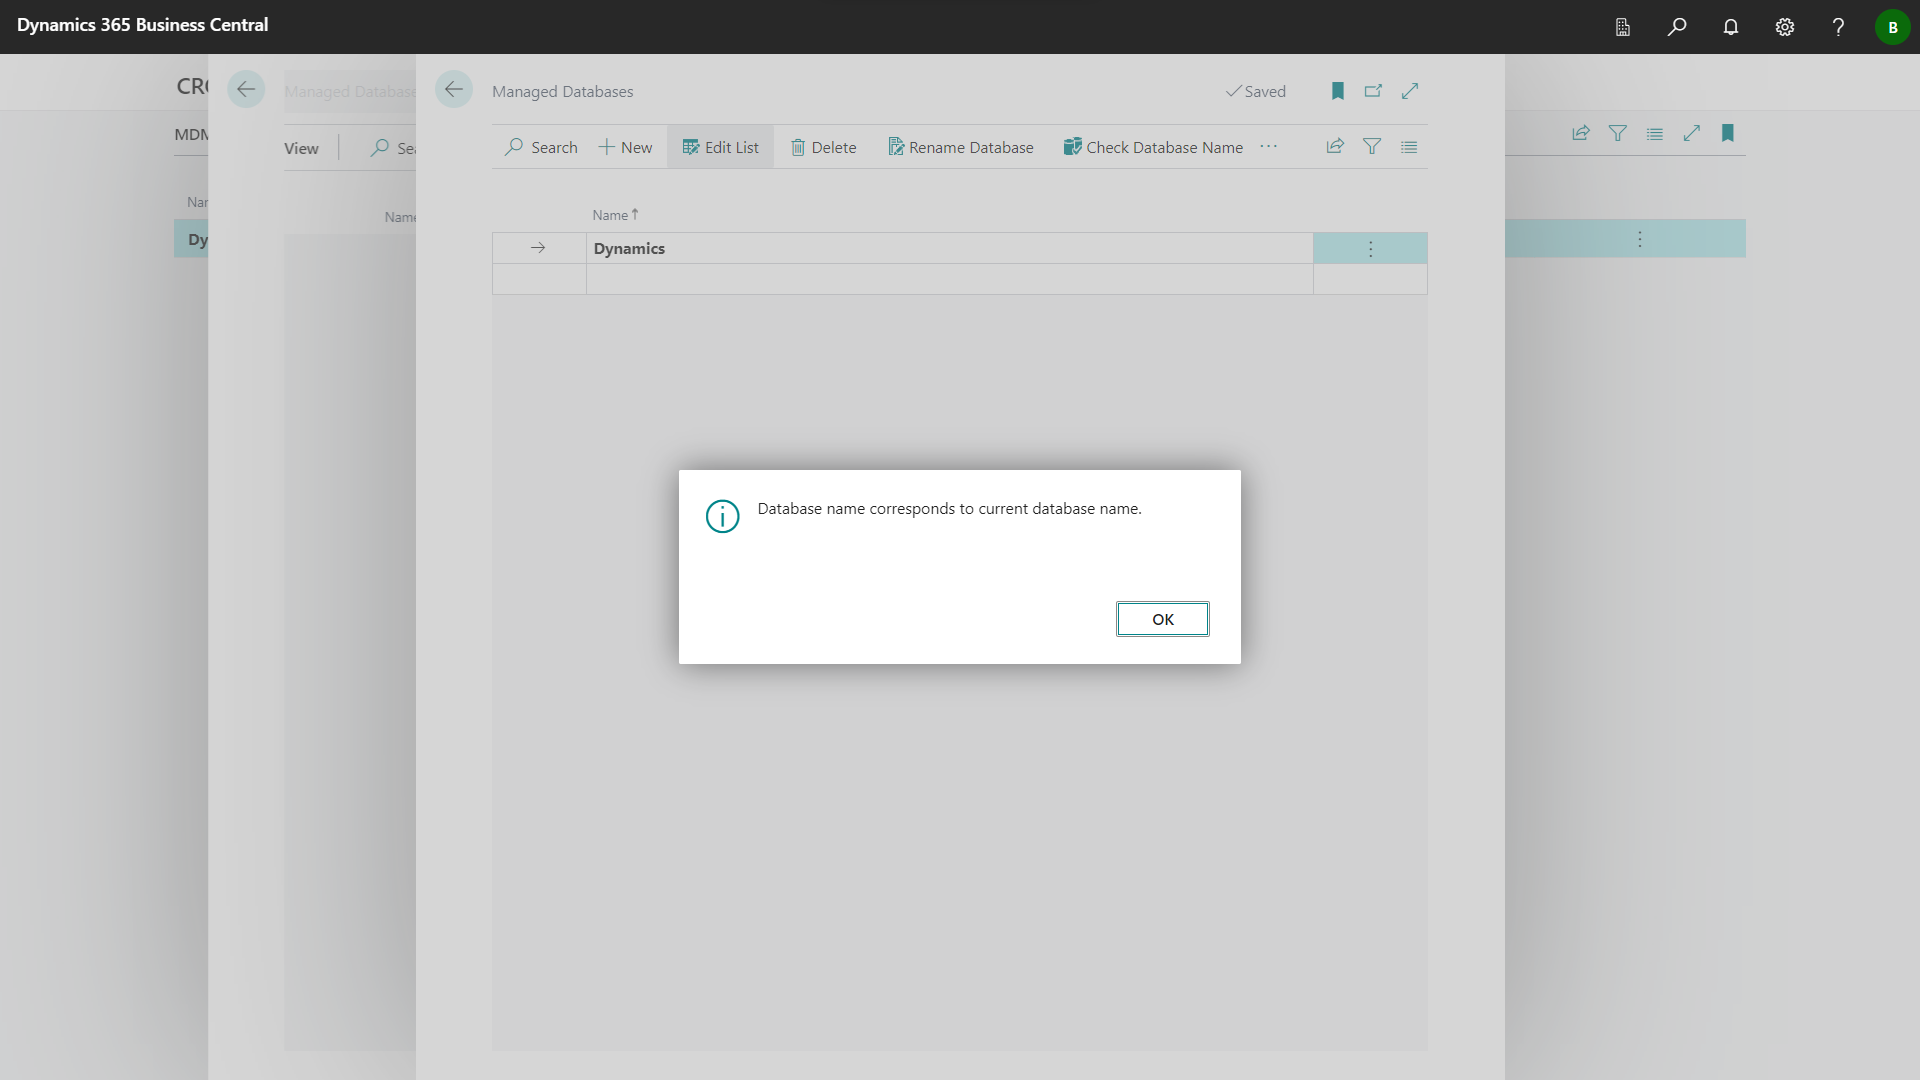This screenshot has height=1080, width=1920.
Task: Click OK in the database name dialog
Action: tap(1162, 619)
